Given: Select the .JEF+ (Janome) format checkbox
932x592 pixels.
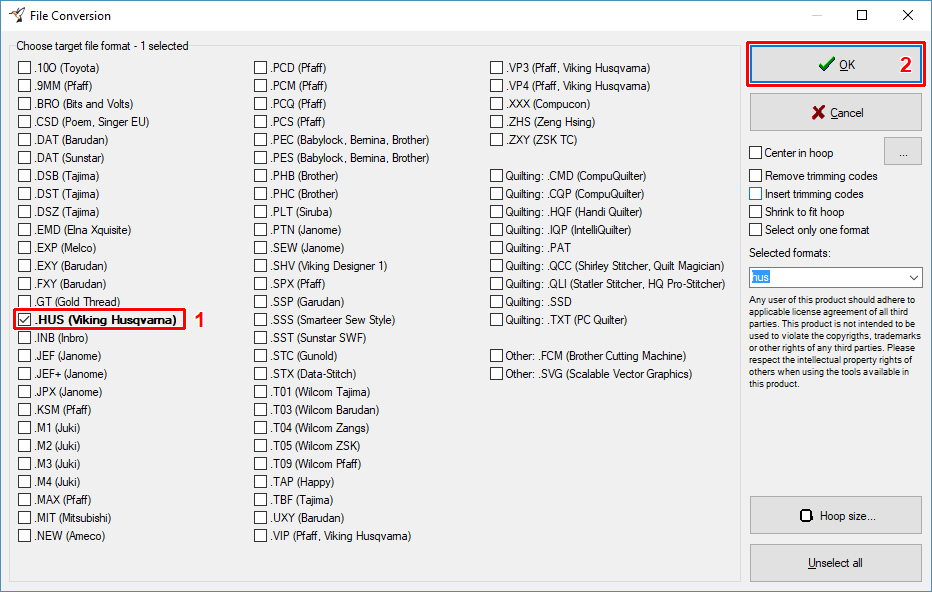Looking at the screenshot, I should click(x=24, y=374).
